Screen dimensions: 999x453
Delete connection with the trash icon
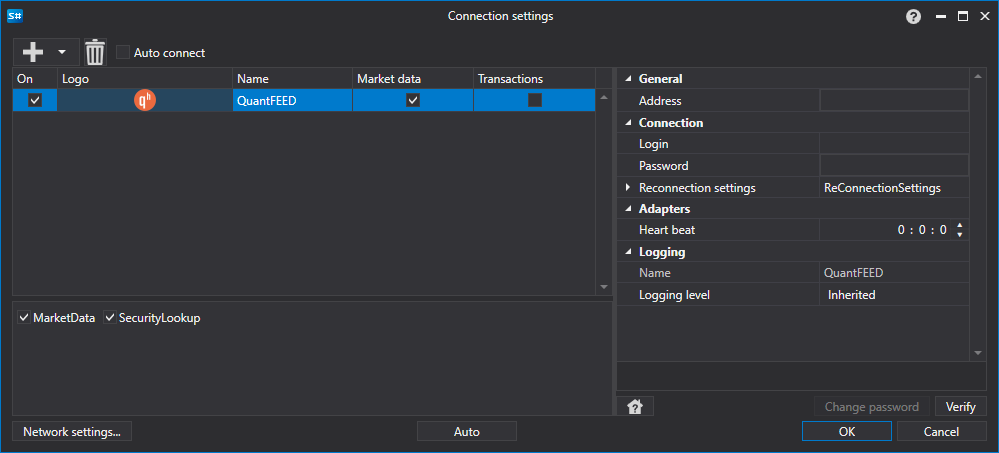click(x=95, y=52)
